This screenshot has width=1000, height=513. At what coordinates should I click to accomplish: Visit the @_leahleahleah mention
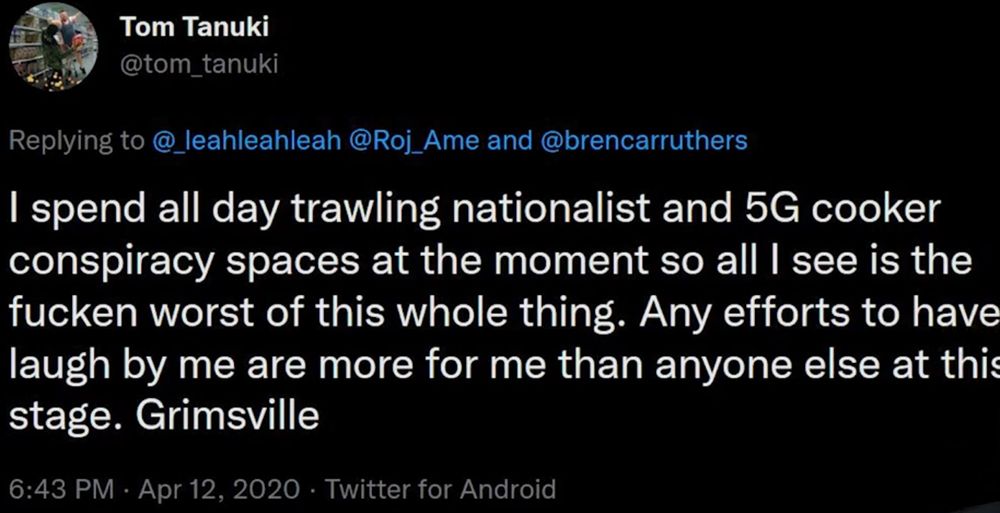pyautogui.click(x=247, y=141)
